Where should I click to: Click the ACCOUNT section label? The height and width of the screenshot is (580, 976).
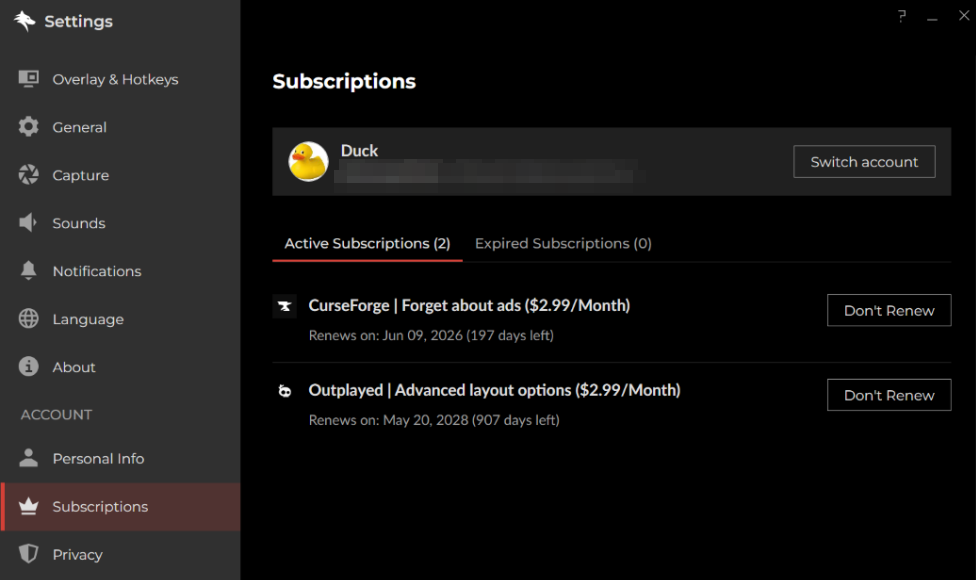pyautogui.click(x=56, y=414)
